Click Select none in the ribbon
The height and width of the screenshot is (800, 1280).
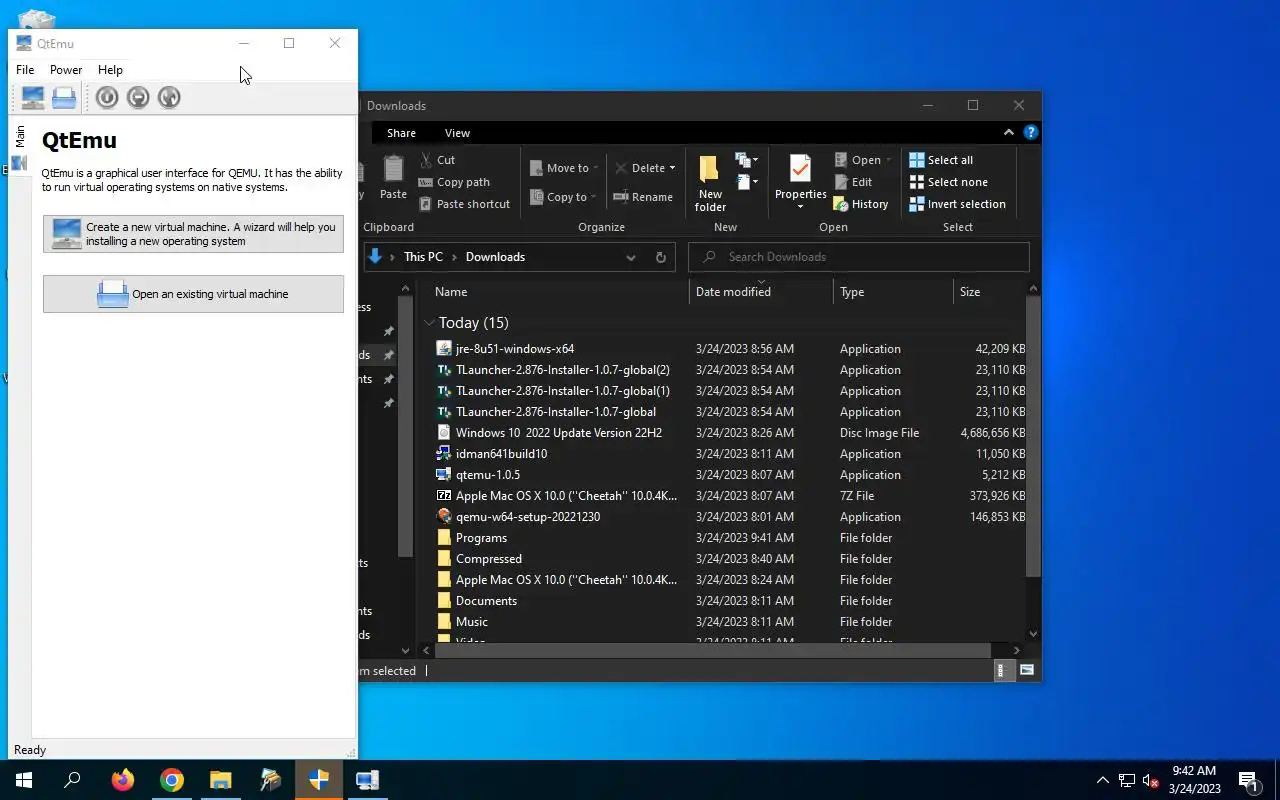click(x=948, y=182)
